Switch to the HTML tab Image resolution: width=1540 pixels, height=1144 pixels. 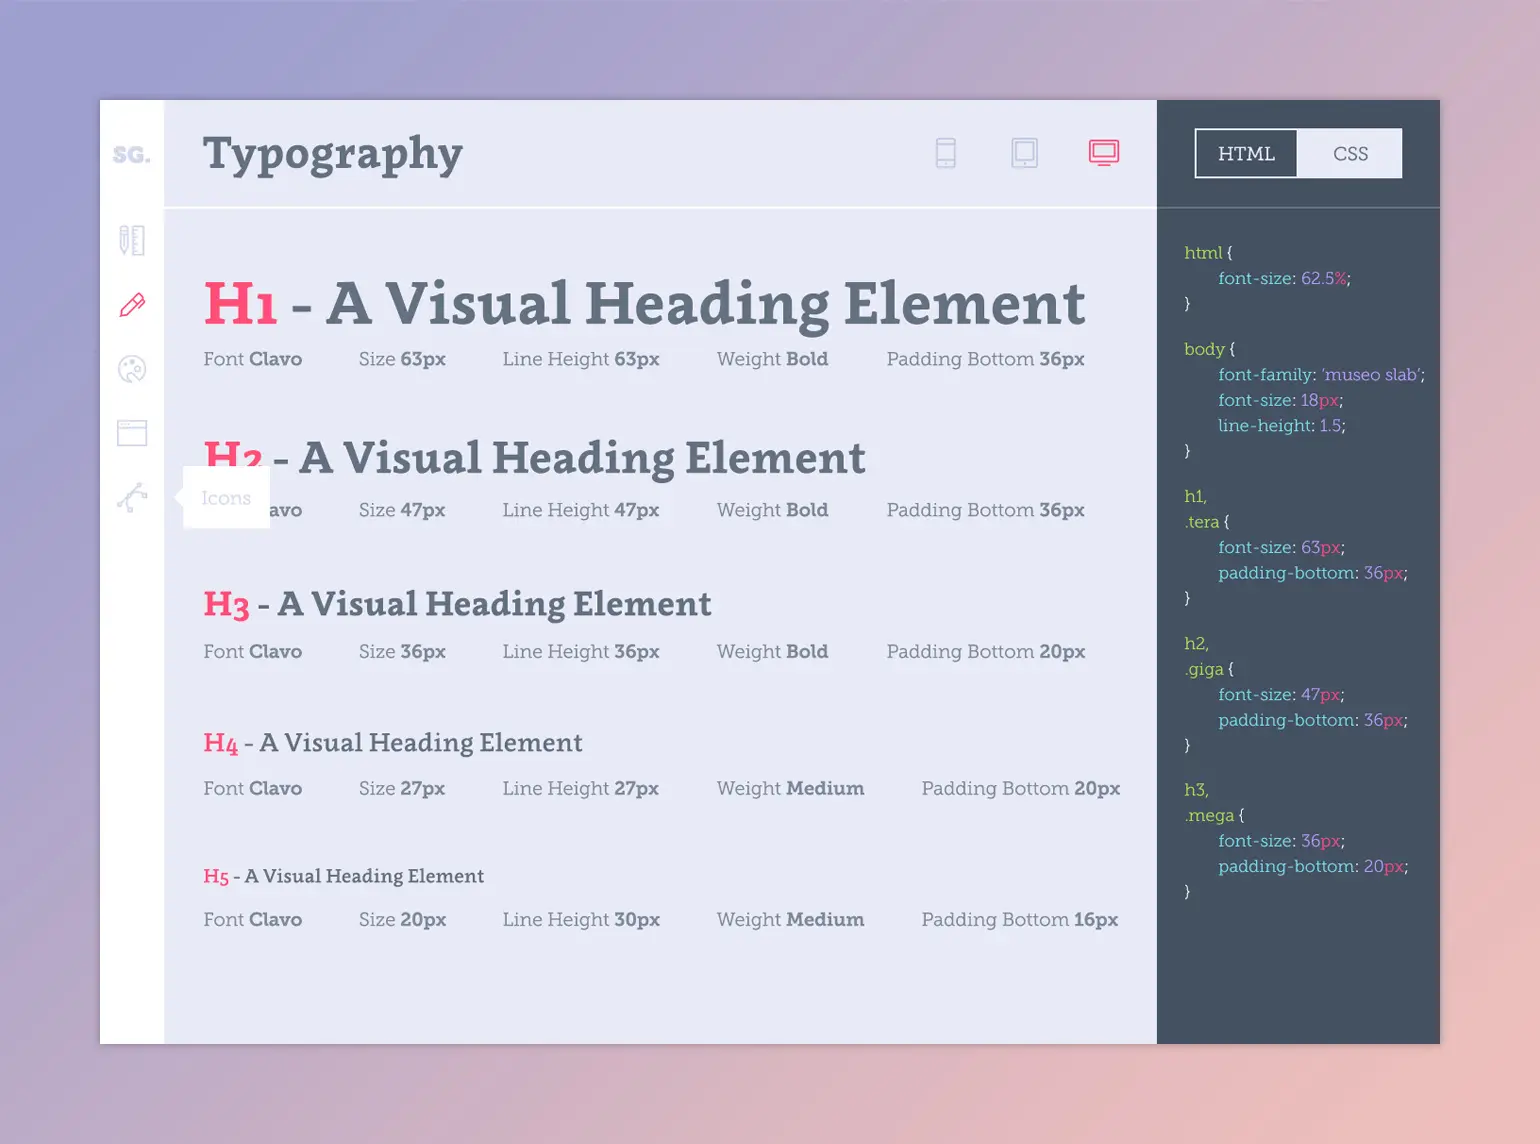pos(1246,154)
